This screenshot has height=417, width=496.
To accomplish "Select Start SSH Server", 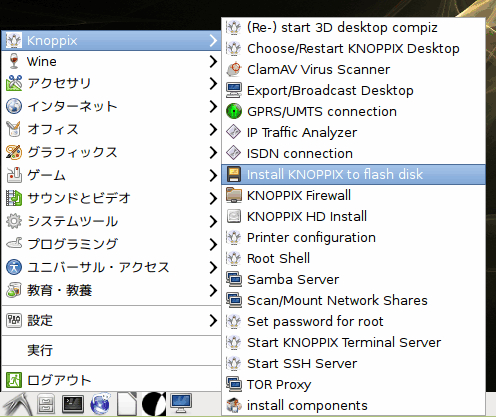I will click(353, 363).
